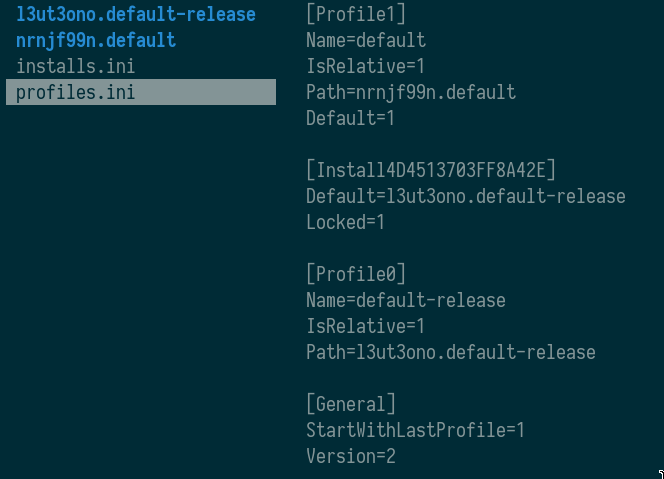Click the Default=1 line in preview

click(x=351, y=119)
